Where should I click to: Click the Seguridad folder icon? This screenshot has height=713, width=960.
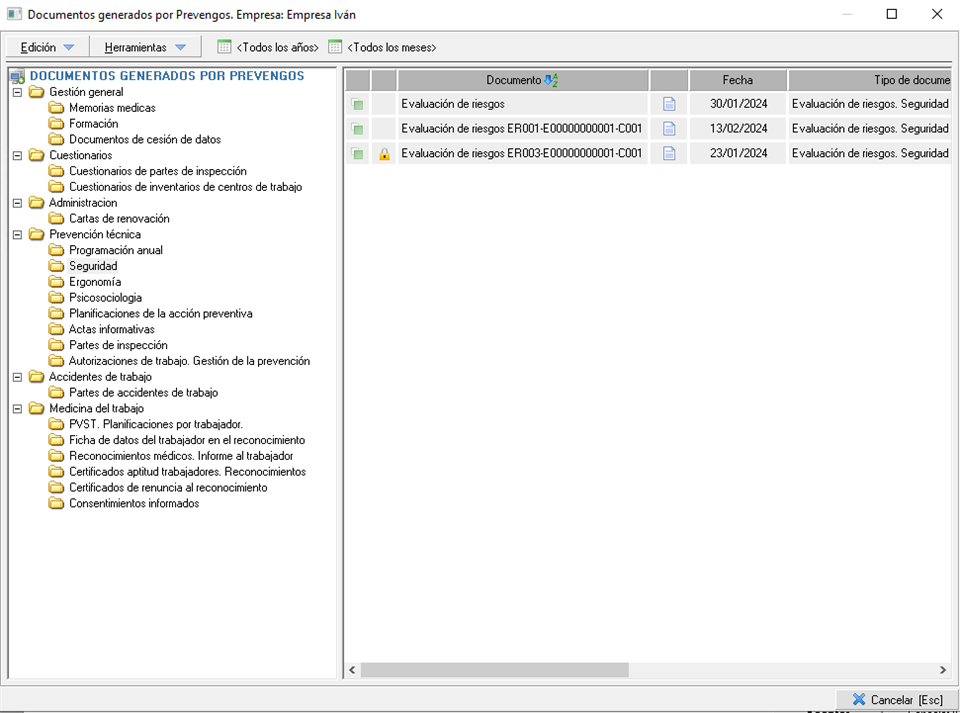pyautogui.click(x=56, y=266)
